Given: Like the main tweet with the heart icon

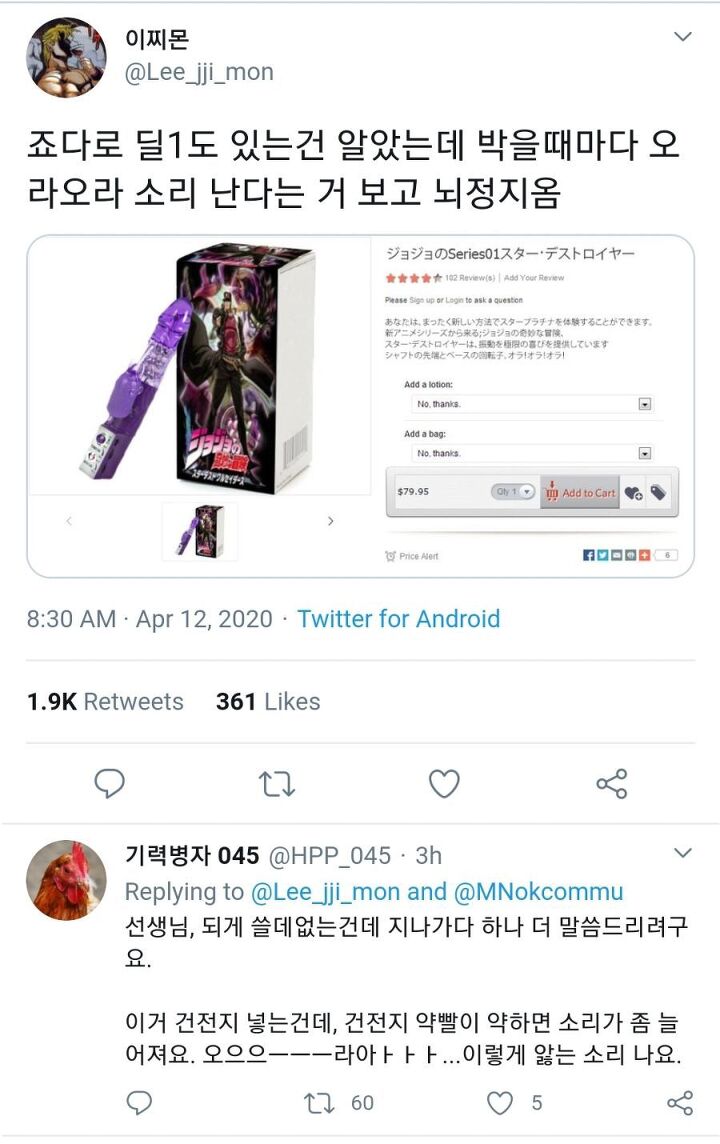Looking at the screenshot, I should click(444, 784).
